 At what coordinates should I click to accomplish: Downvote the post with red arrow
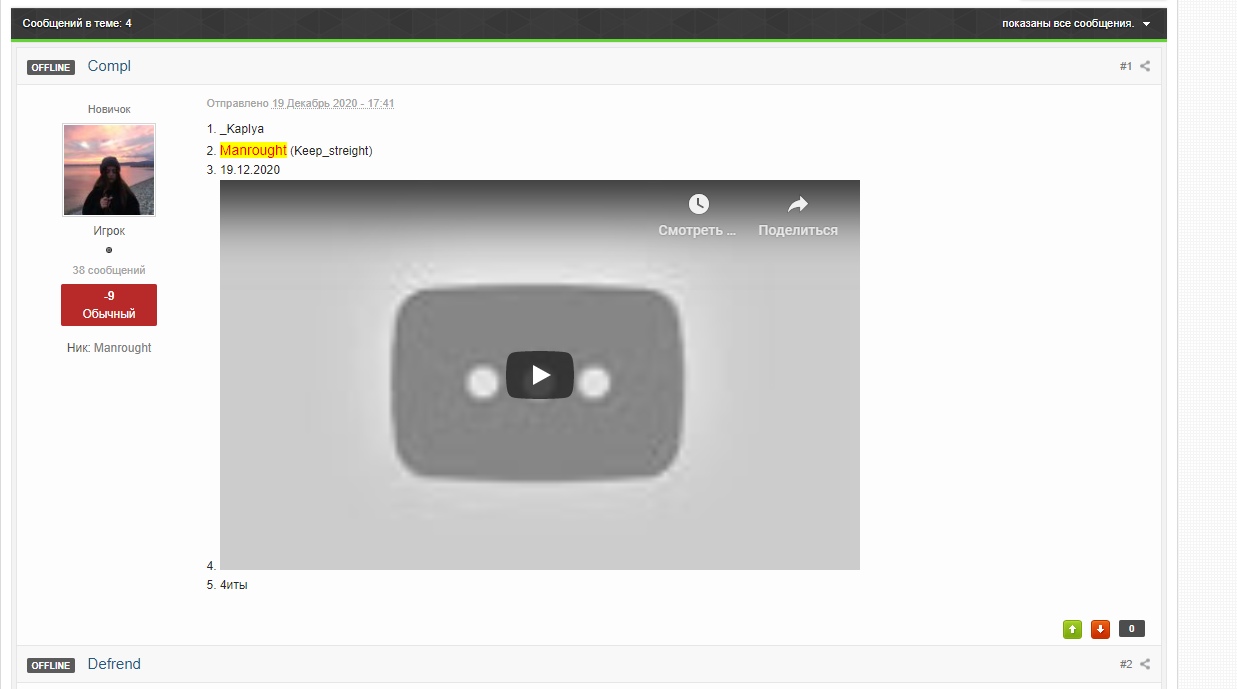[x=1100, y=629]
